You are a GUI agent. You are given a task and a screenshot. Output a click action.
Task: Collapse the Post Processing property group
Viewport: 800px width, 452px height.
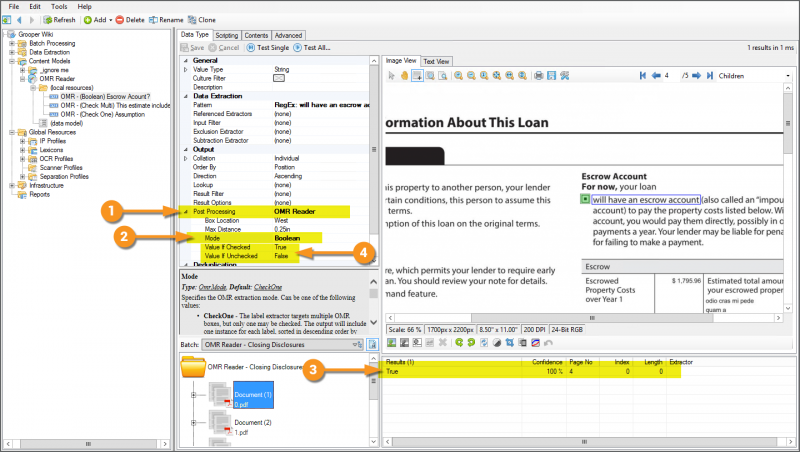pos(186,211)
